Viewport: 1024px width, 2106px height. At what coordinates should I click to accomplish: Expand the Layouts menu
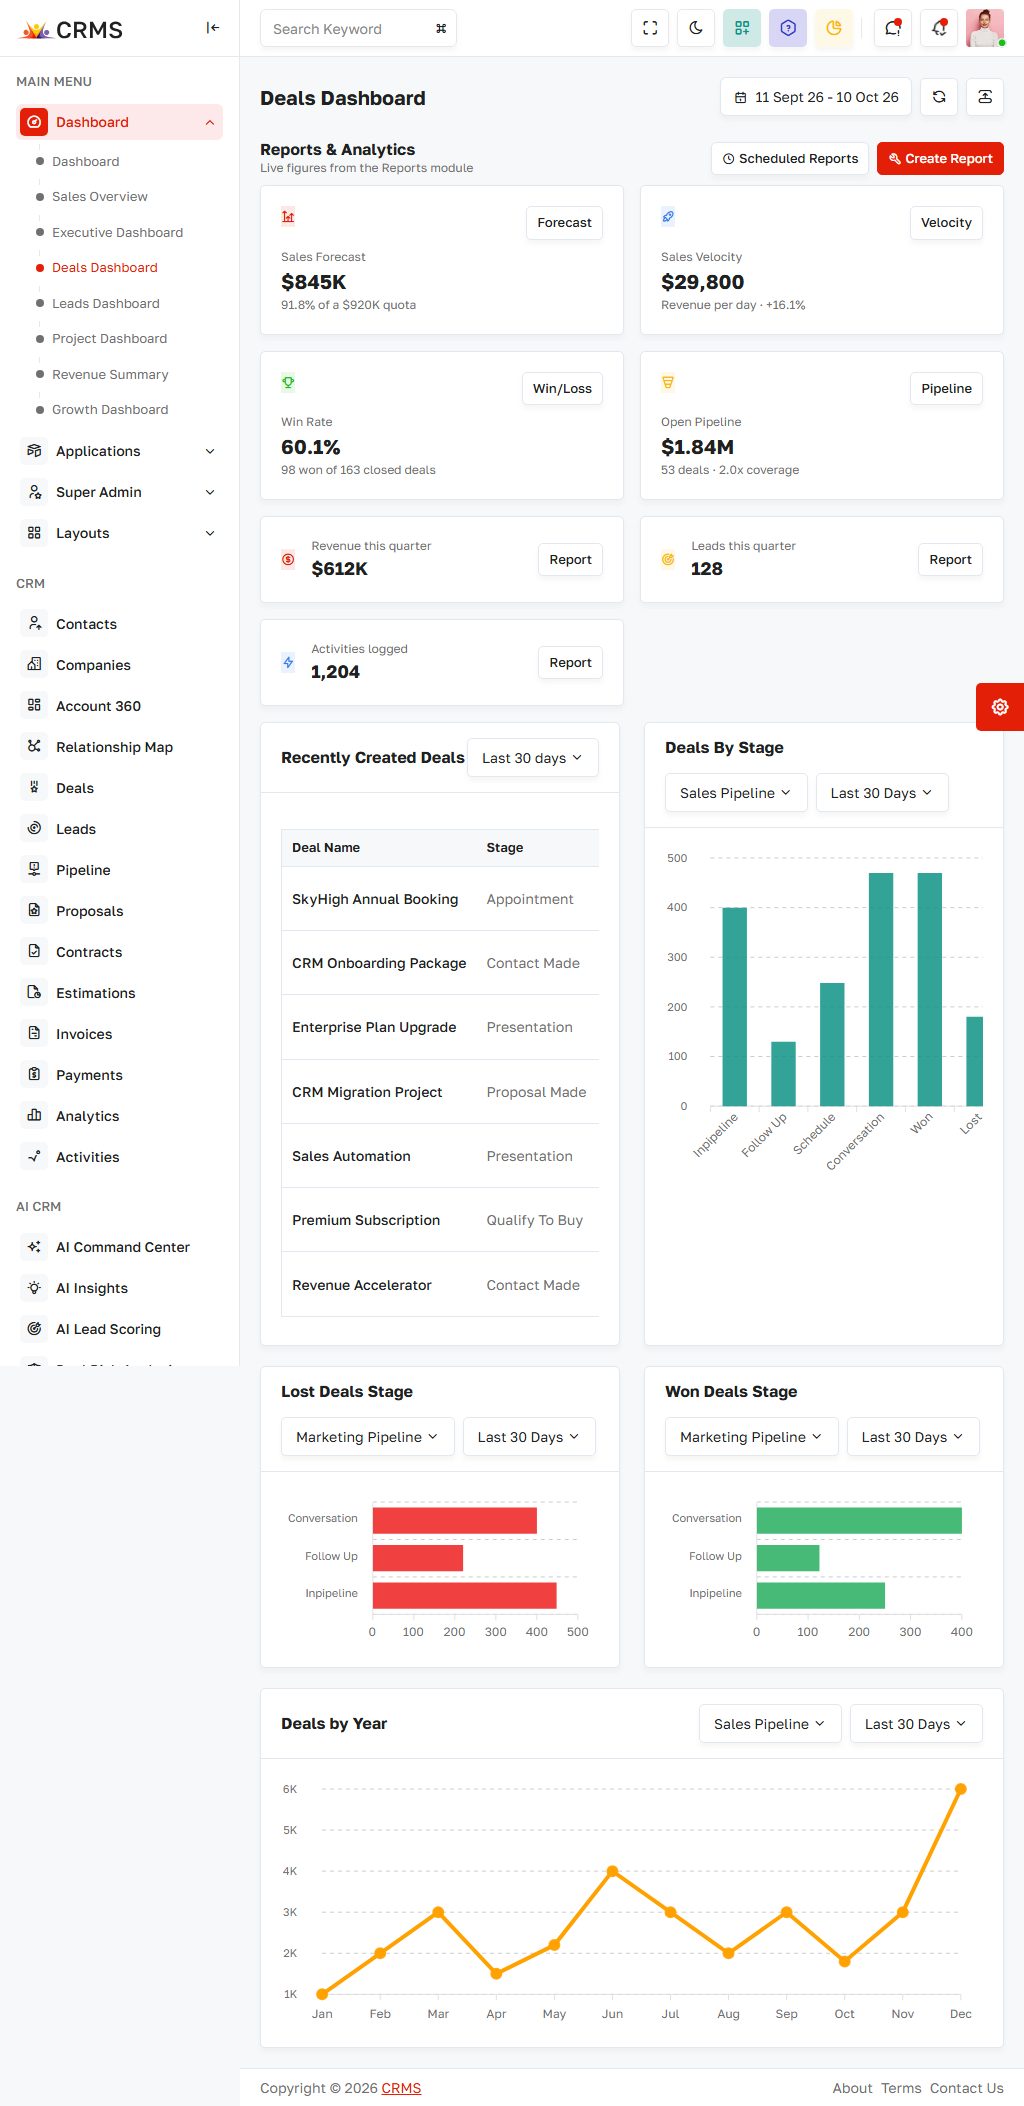point(120,533)
